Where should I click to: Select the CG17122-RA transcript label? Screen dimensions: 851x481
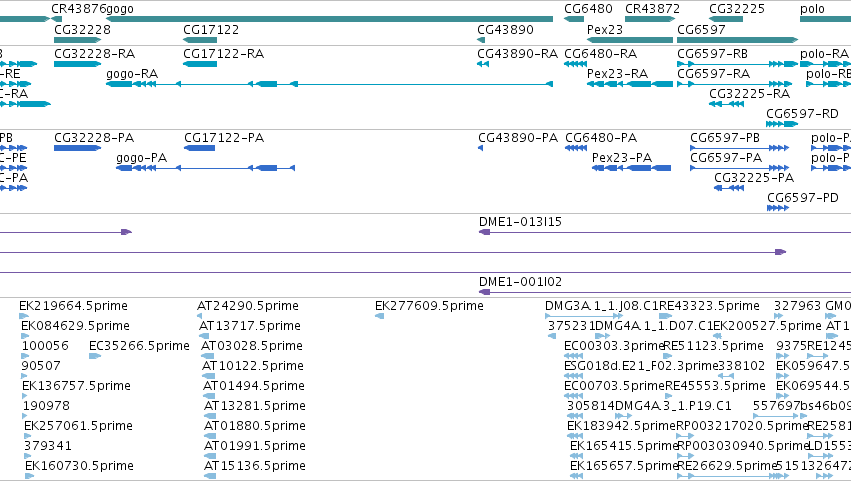point(223,54)
